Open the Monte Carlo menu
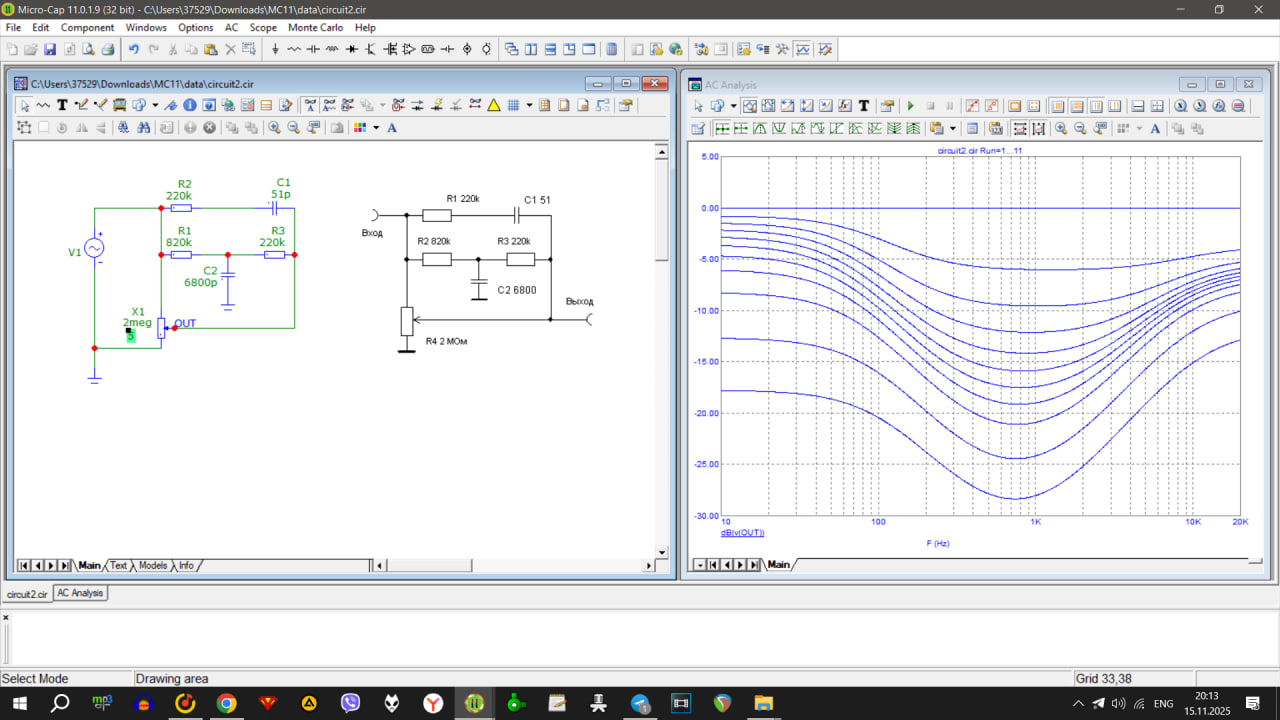 click(x=314, y=28)
